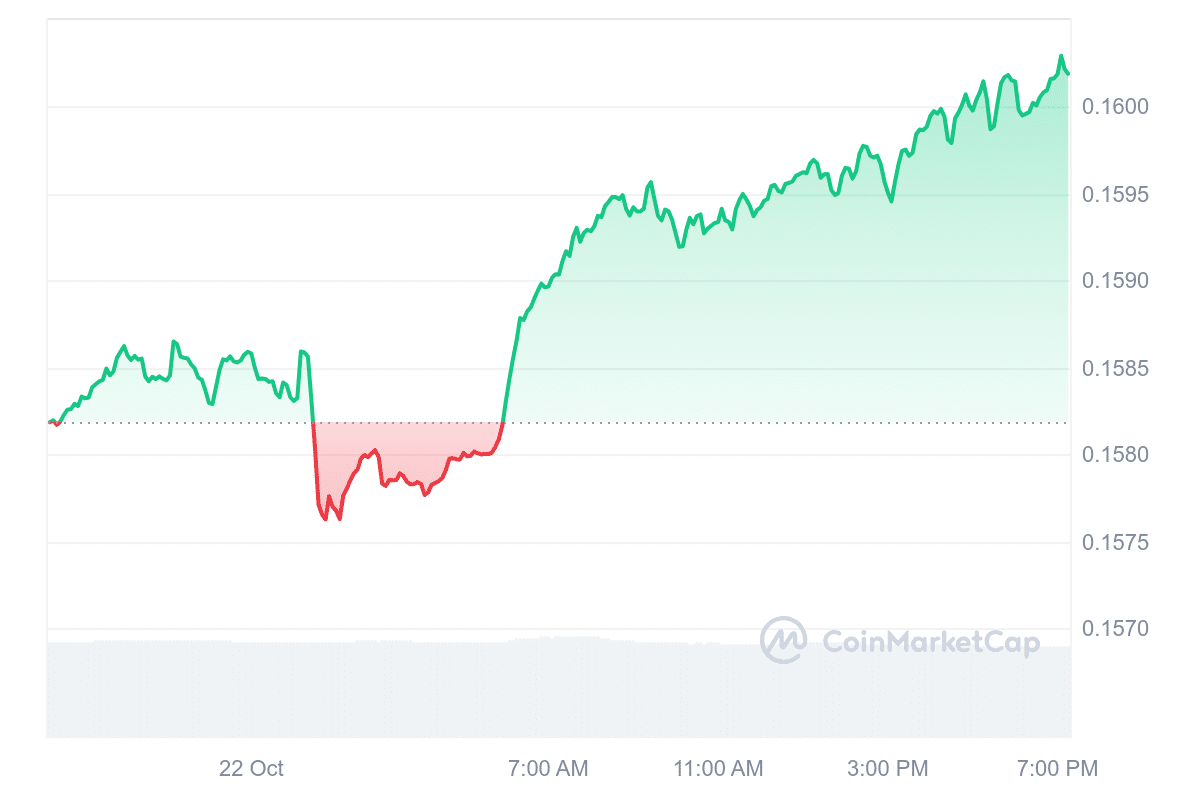Click the red shaded dip area
The height and width of the screenshot is (800, 1200).
click(400, 445)
